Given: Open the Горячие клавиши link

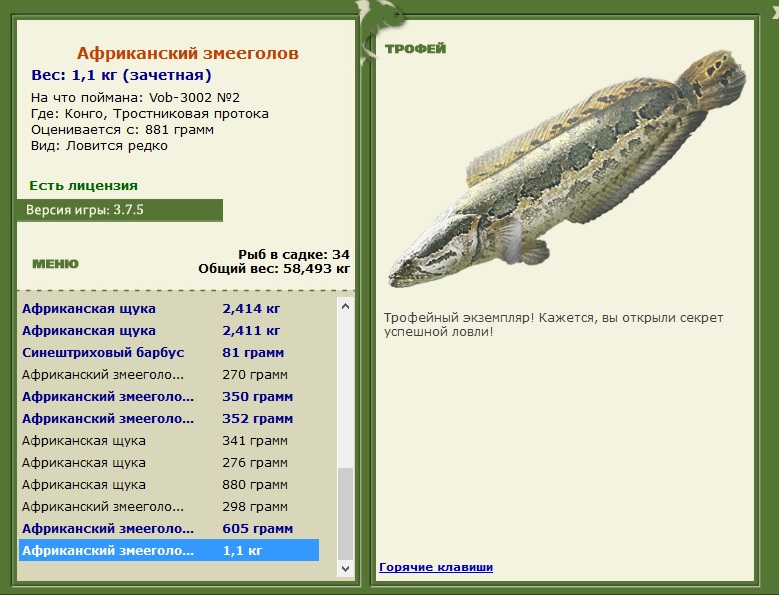Looking at the screenshot, I should (436, 567).
